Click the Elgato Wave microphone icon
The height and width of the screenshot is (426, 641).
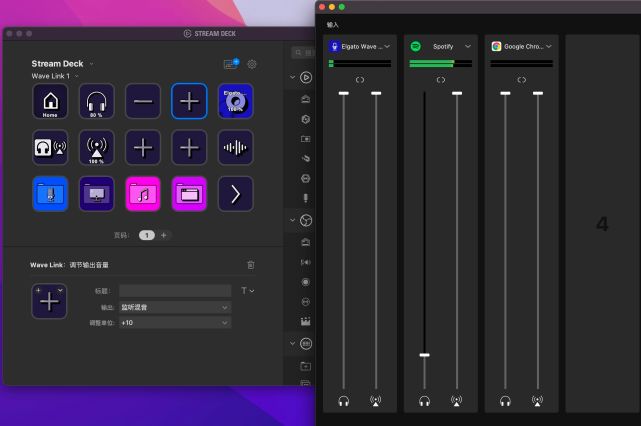[x=334, y=46]
